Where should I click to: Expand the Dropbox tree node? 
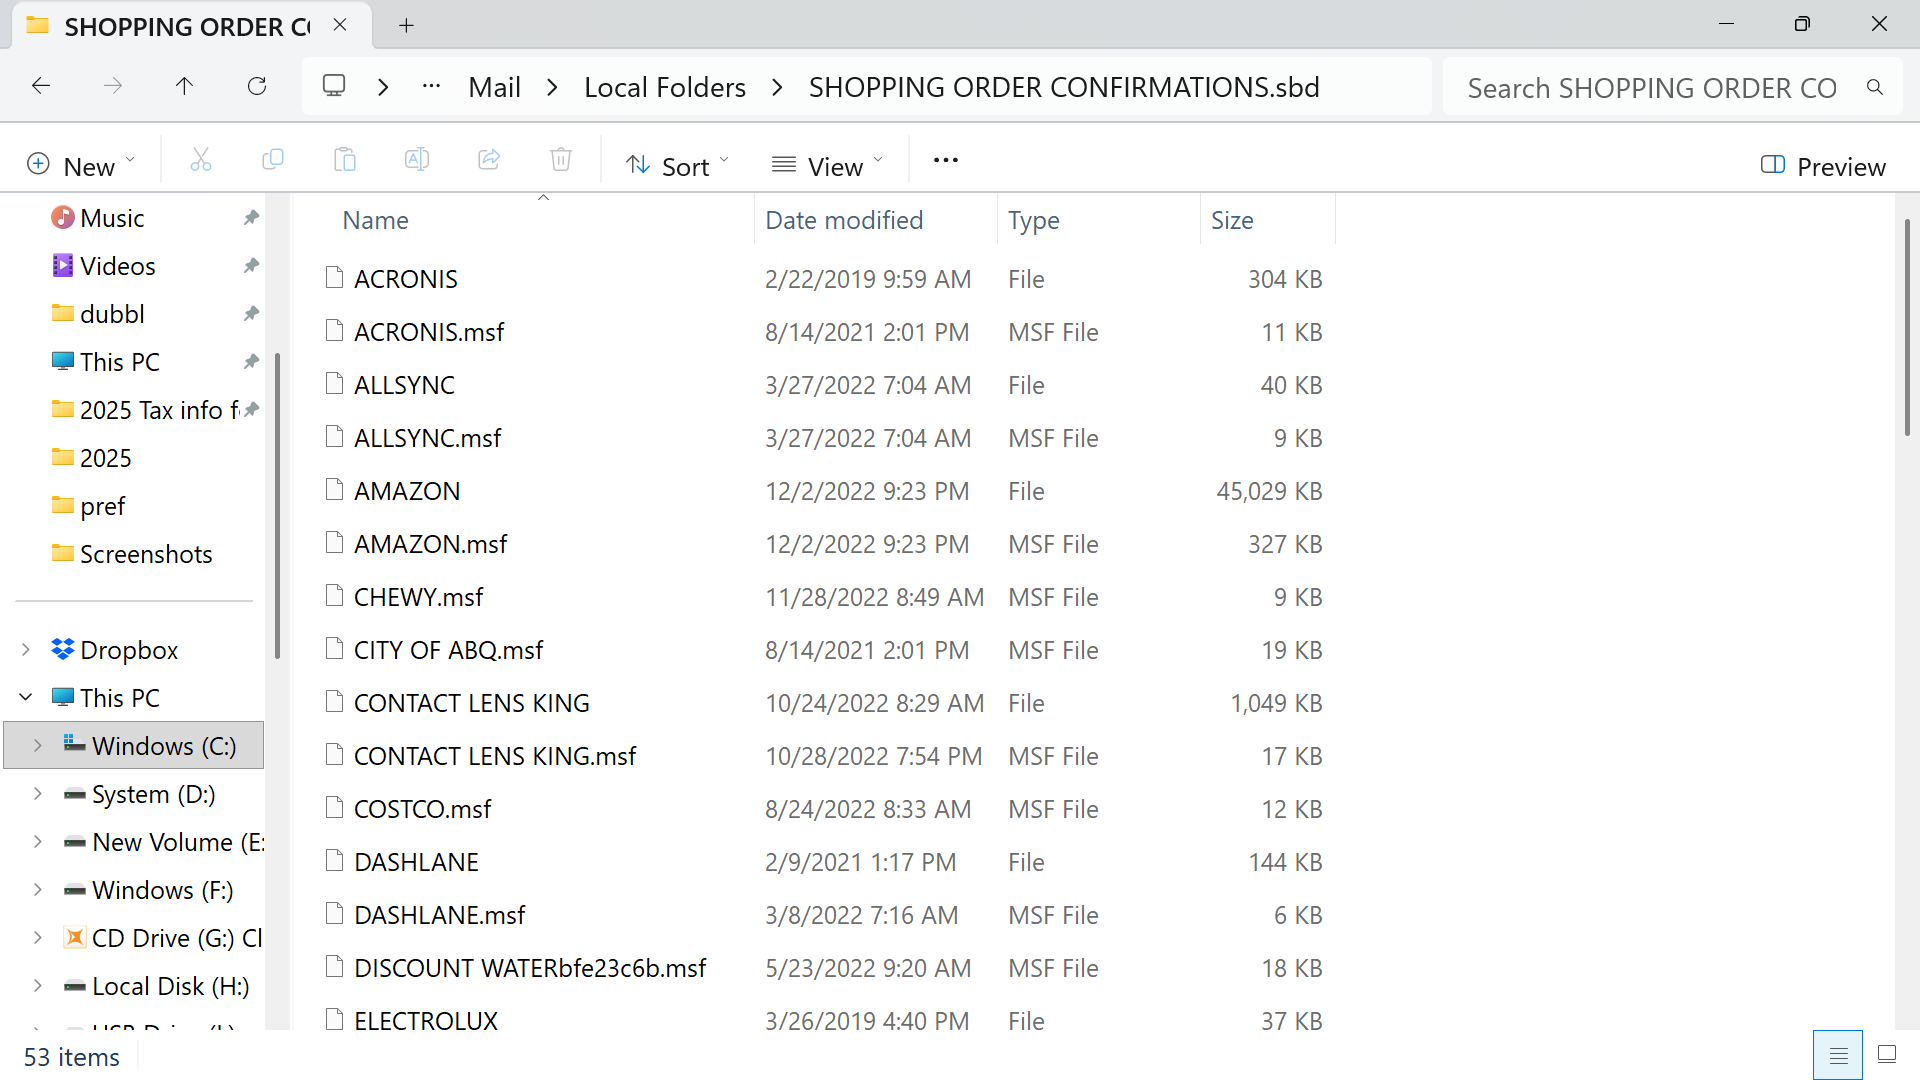point(26,650)
